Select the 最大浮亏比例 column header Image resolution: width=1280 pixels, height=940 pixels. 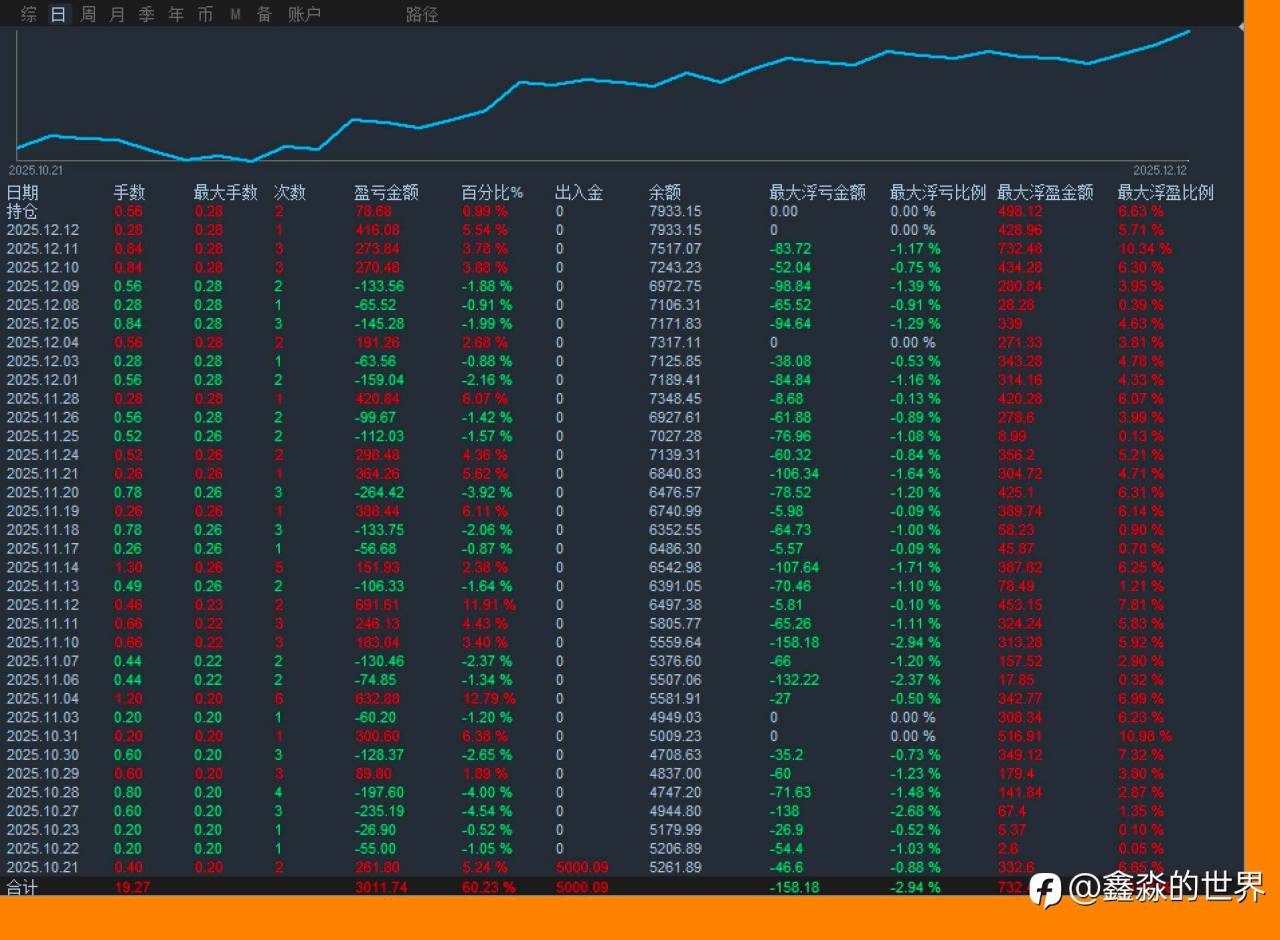coord(938,192)
